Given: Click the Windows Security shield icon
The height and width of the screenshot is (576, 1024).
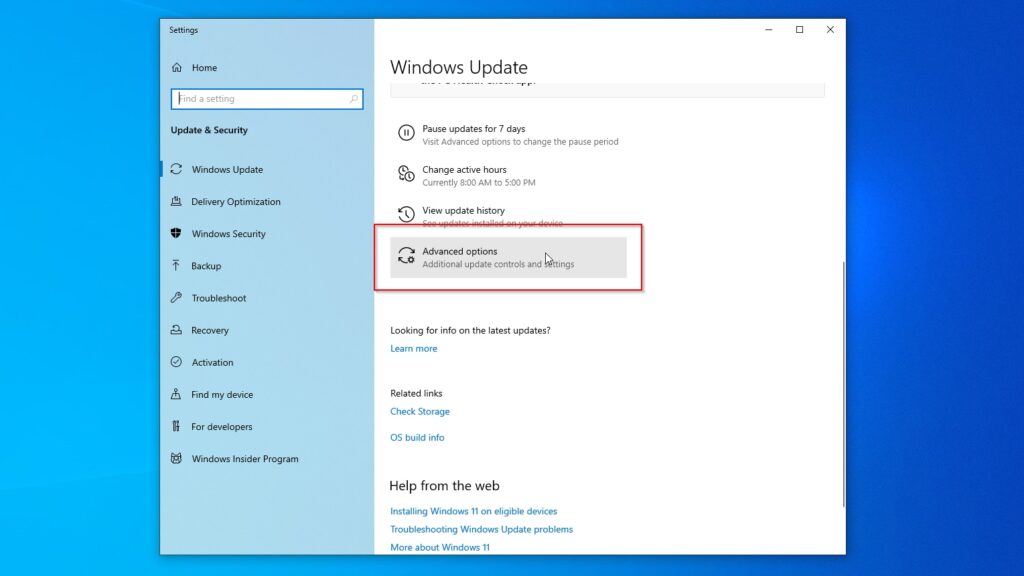Looking at the screenshot, I should pyautogui.click(x=178, y=233).
